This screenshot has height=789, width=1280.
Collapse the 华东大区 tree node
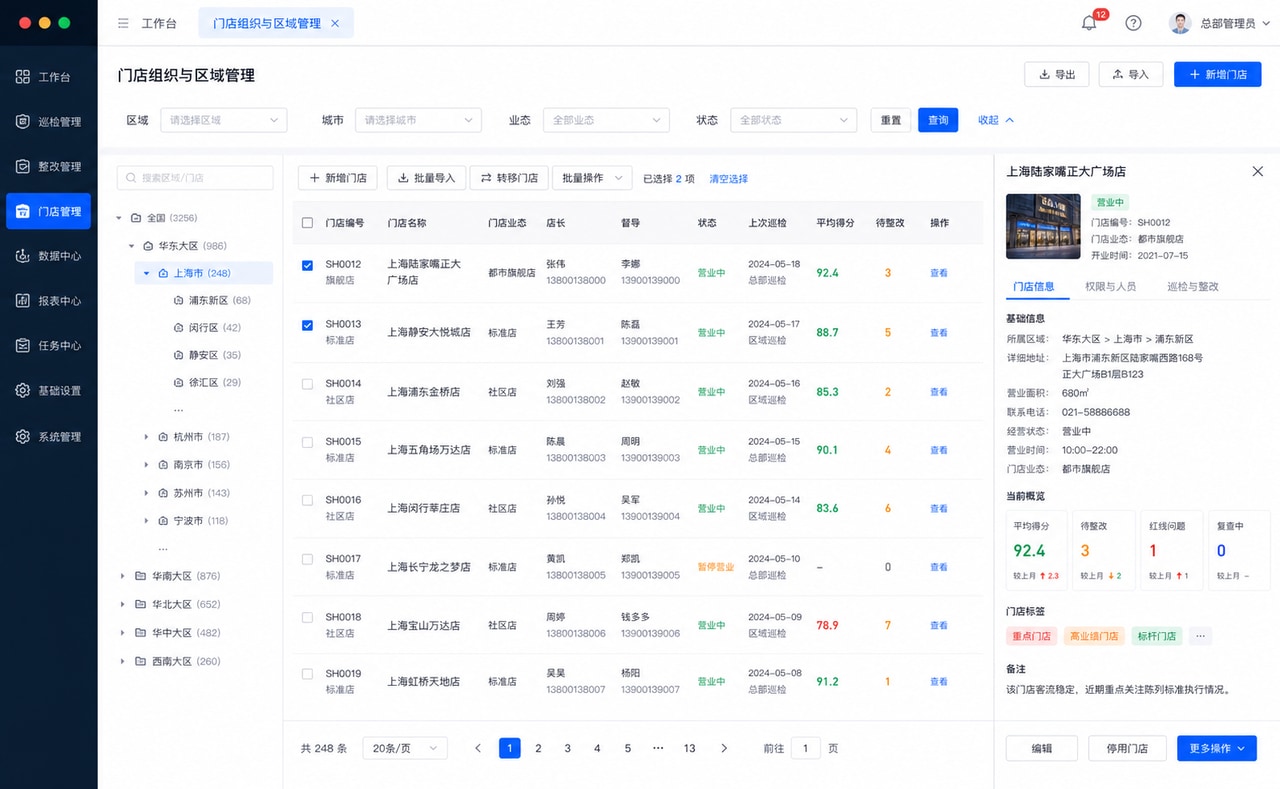[131, 246]
